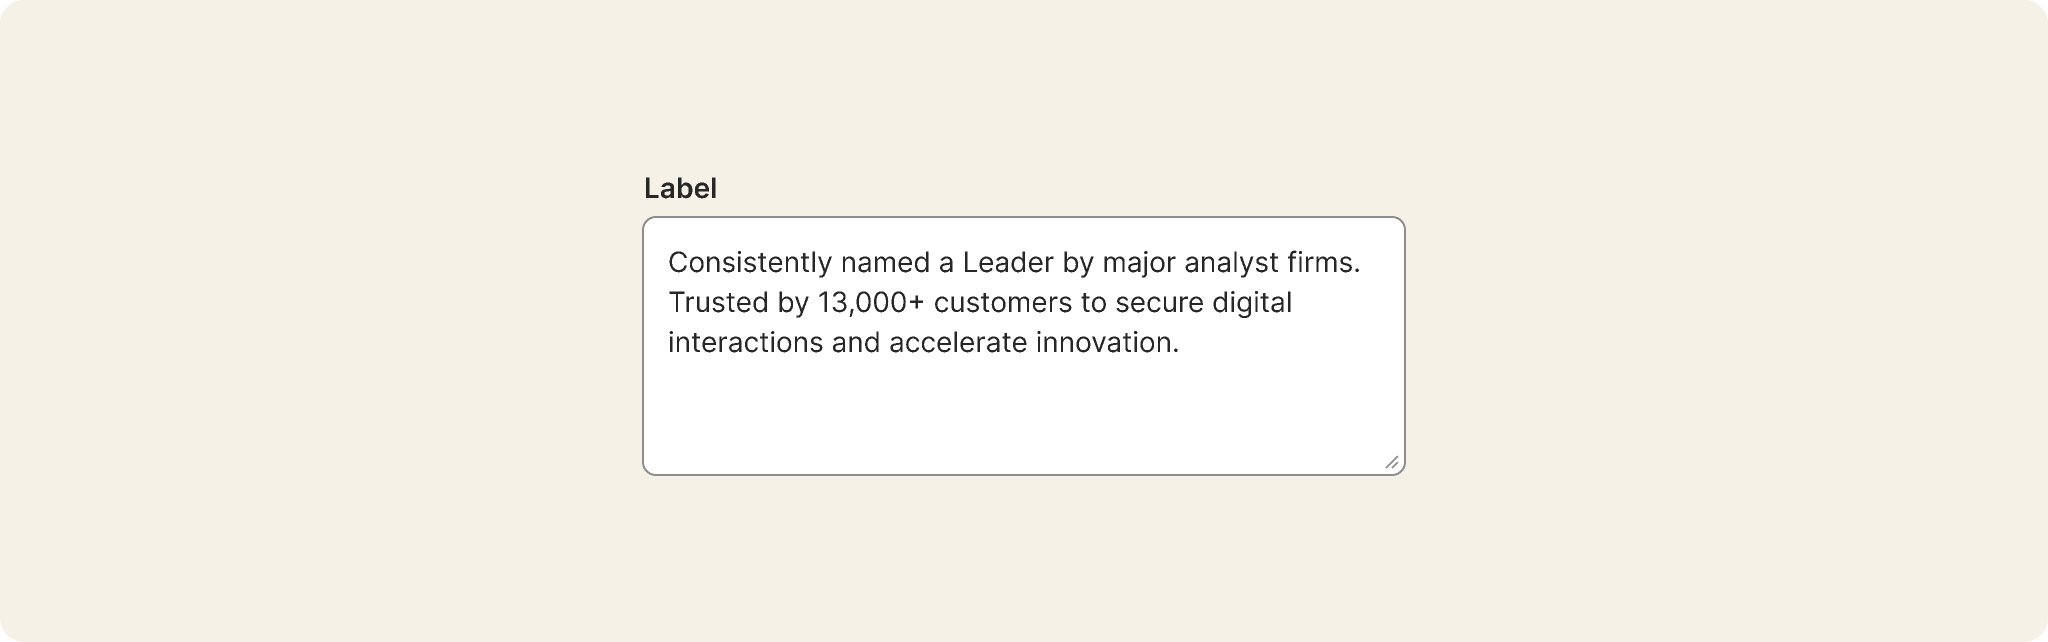
Task: Place cursor on the word "Consistently"
Action: (750, 263)
